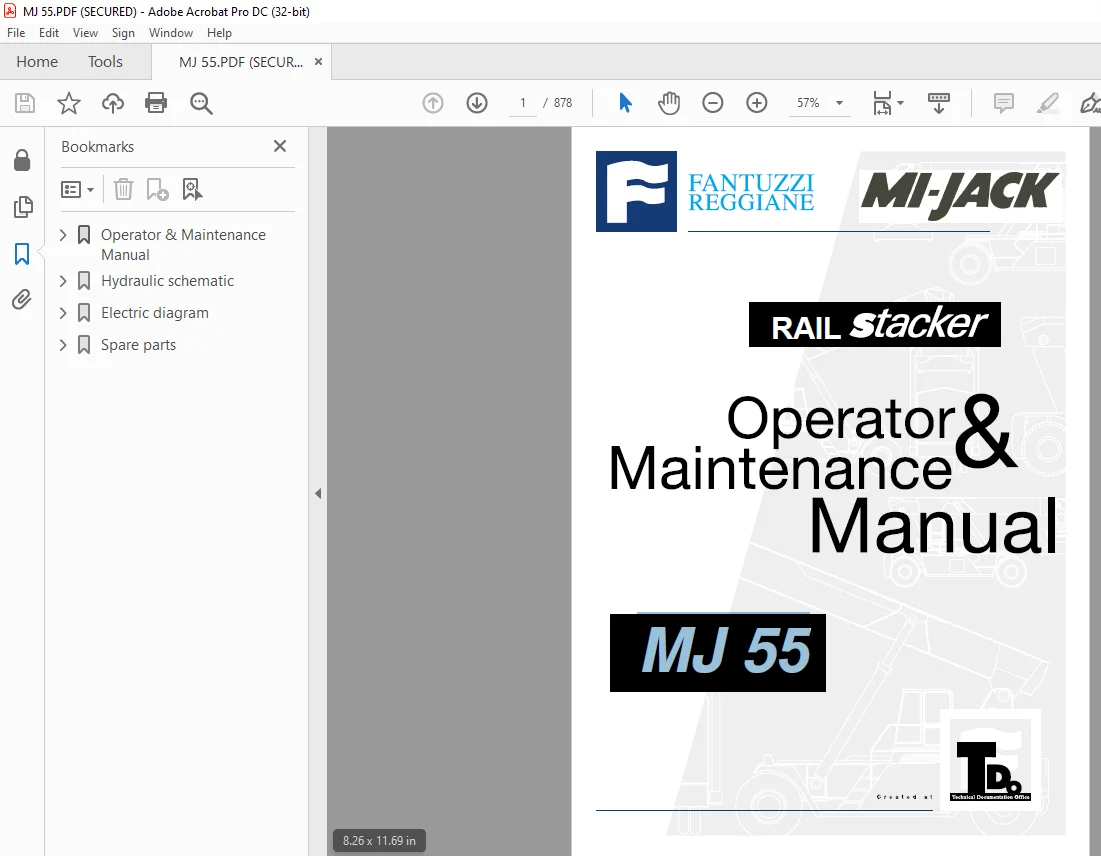Viewport: 1101px width, 856px height.
Task: Click the star bookmark icon in toolbar
Action: click(x=69, y=103)
